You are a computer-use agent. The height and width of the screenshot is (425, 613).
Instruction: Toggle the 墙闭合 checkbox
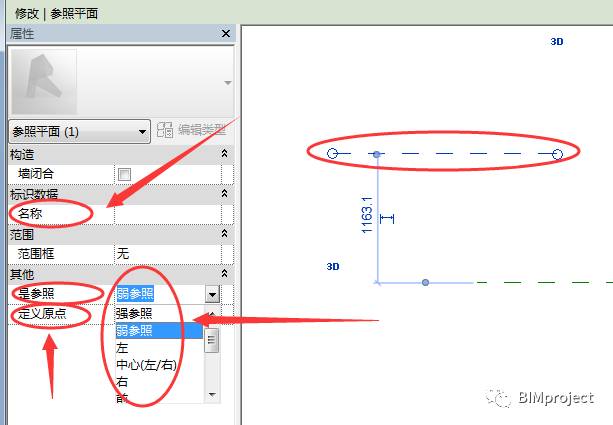click(124, 174)
